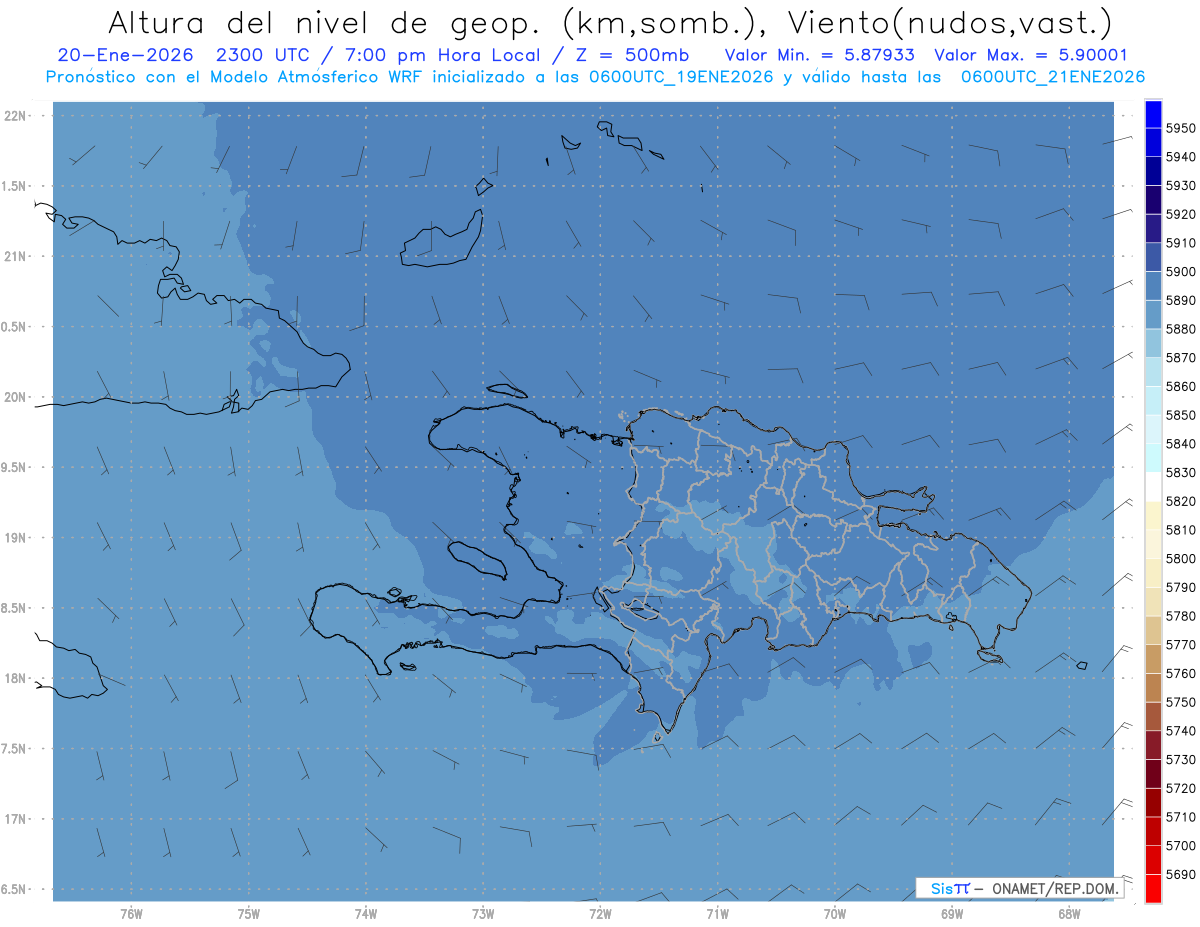Select the 6.5N axis tick label
The height and width of the screenshot is (927, 1200).
point(15,890)
